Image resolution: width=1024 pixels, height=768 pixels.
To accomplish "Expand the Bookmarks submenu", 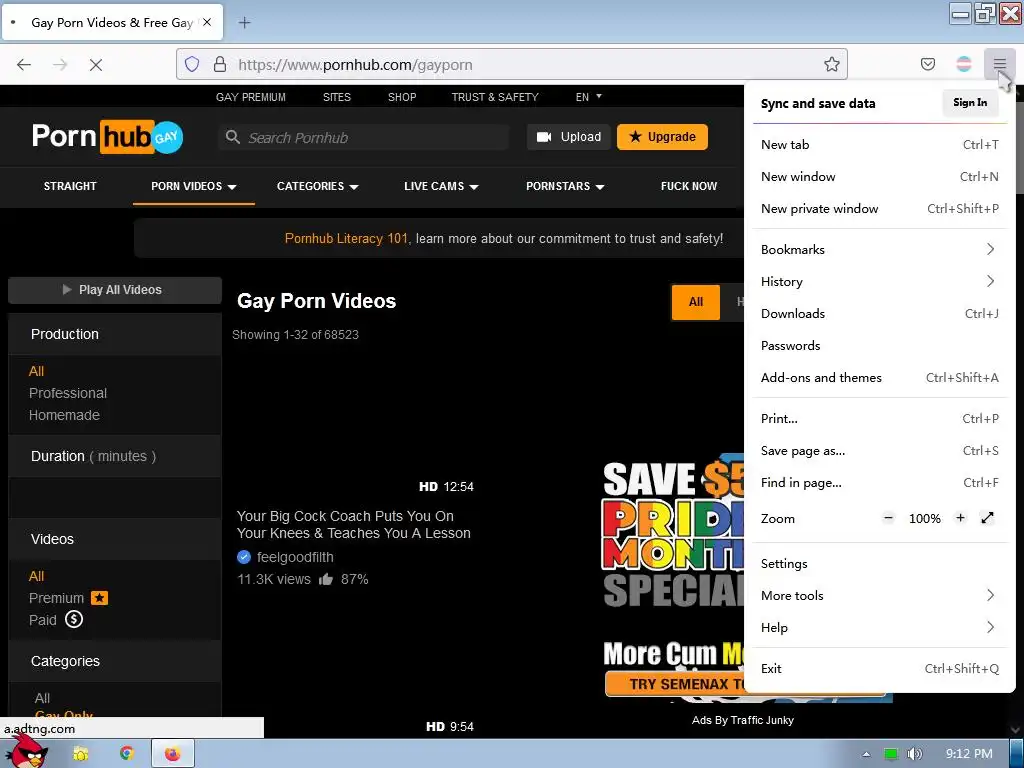I will tap(880, 249).
